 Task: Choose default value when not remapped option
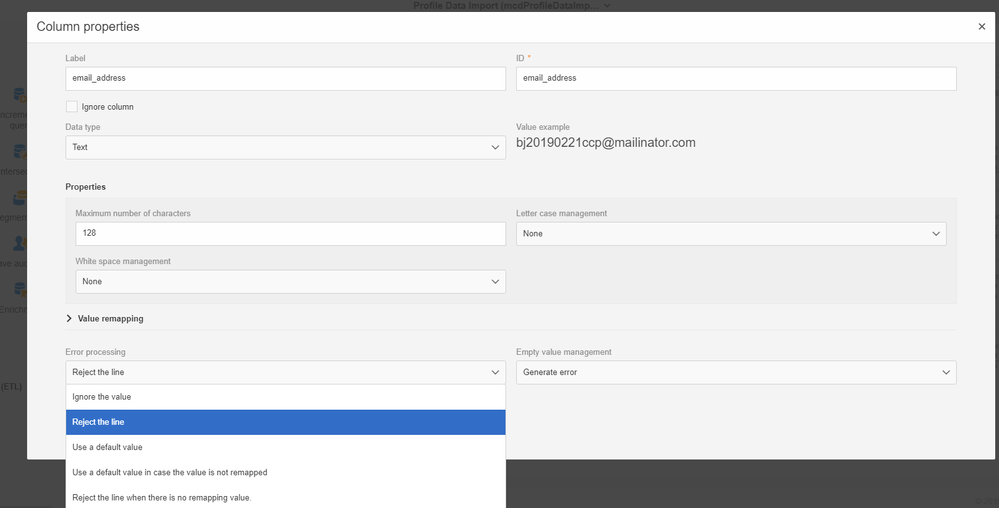coord(285,472)
